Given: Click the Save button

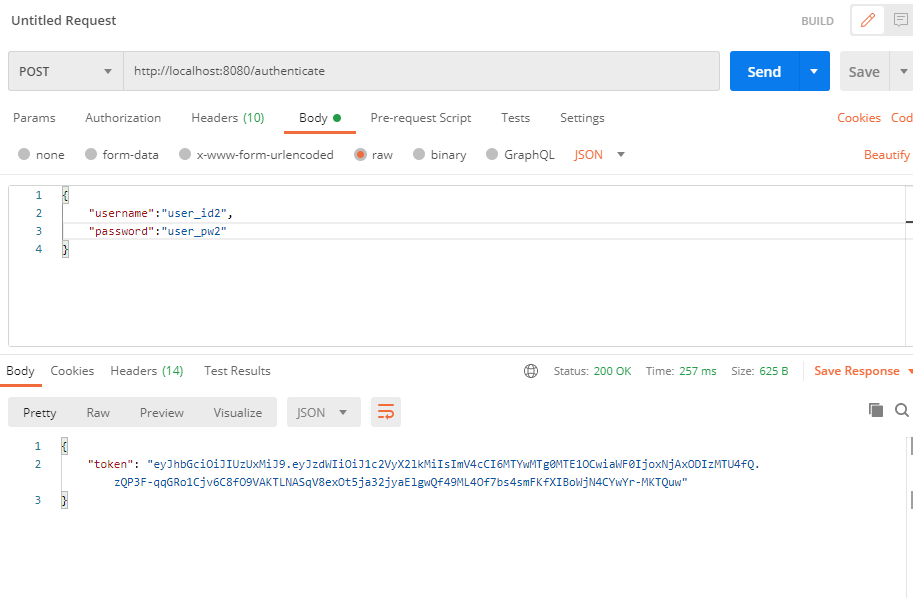Looking at the screenshot, I should (x=864, y=71).
